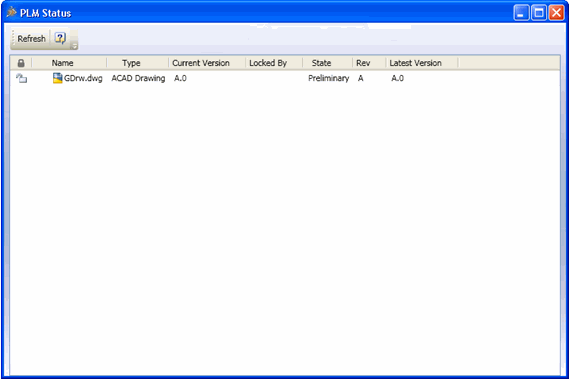The width and height of the screenshot is (569, 379).
Task: Click the ACAD Drawing type cell
Action: 138,78
